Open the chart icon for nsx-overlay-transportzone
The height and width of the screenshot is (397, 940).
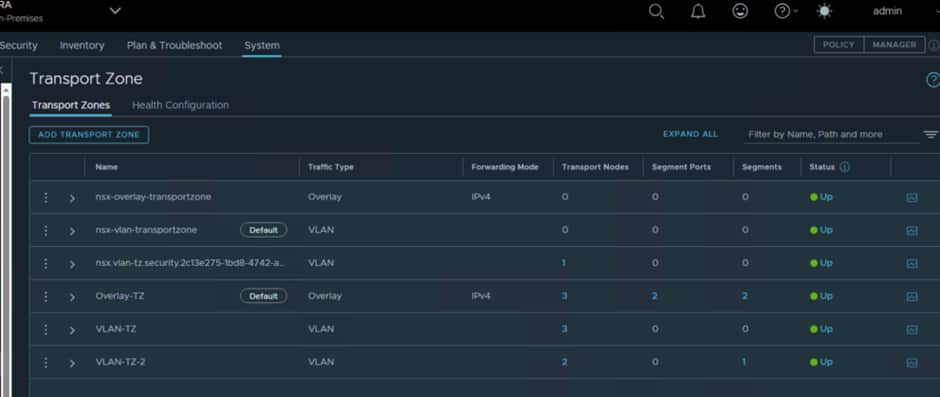(912, 197)
